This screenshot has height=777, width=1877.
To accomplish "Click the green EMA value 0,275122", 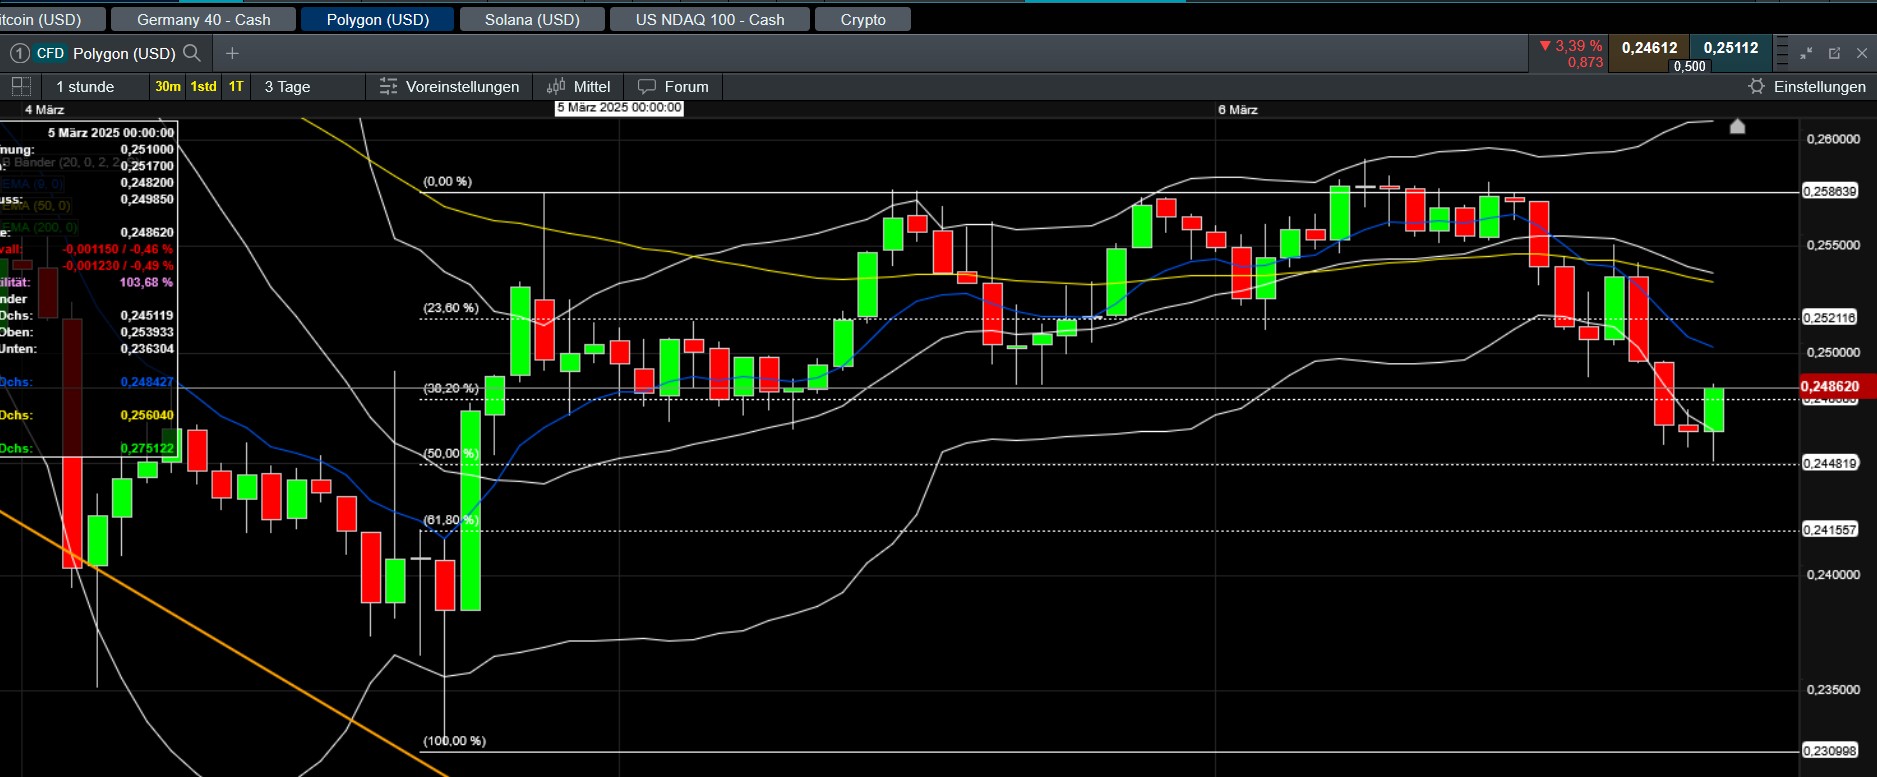I will click(x=147, y=448).
